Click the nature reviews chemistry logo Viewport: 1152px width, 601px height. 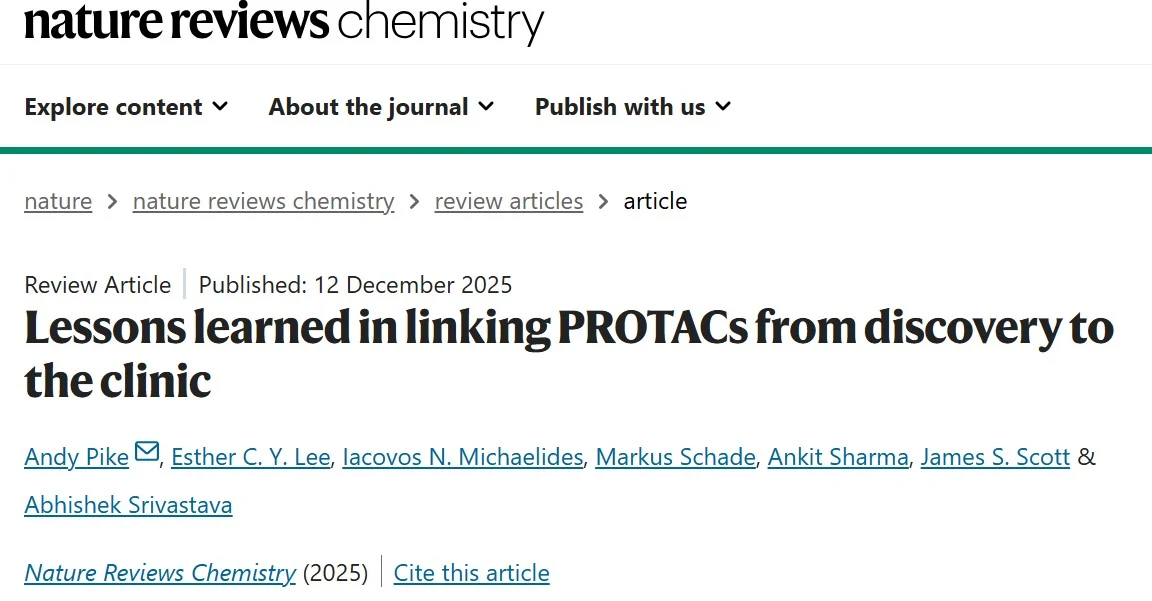[x=283, y=22]
